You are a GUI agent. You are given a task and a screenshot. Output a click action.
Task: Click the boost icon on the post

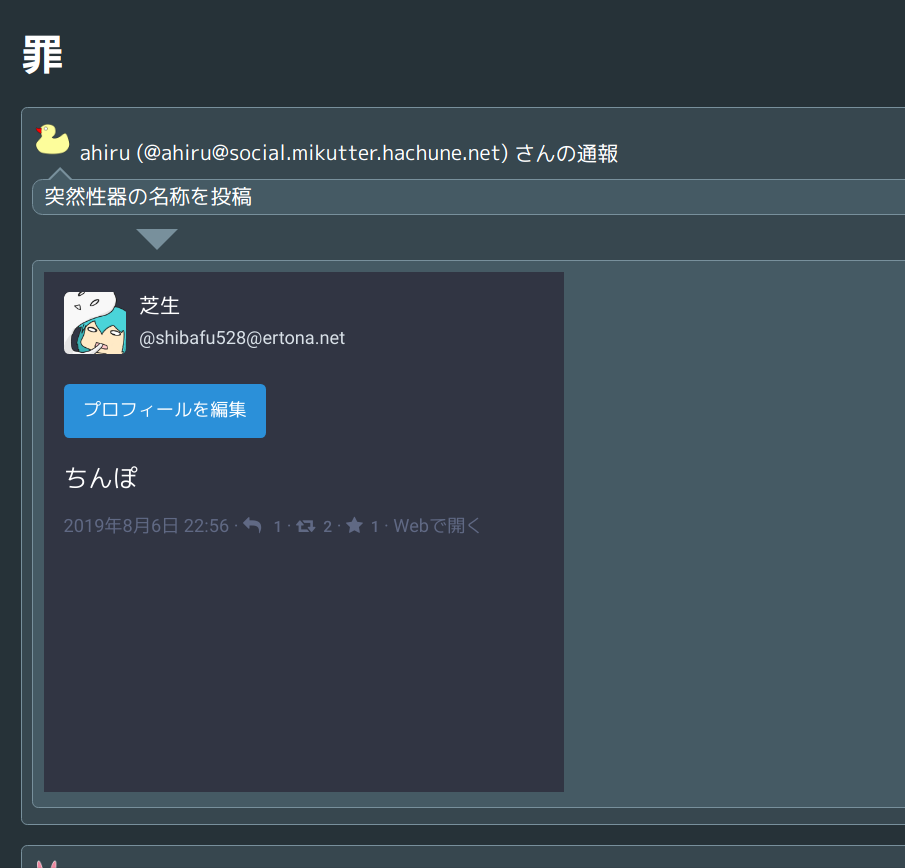point(306,526)
